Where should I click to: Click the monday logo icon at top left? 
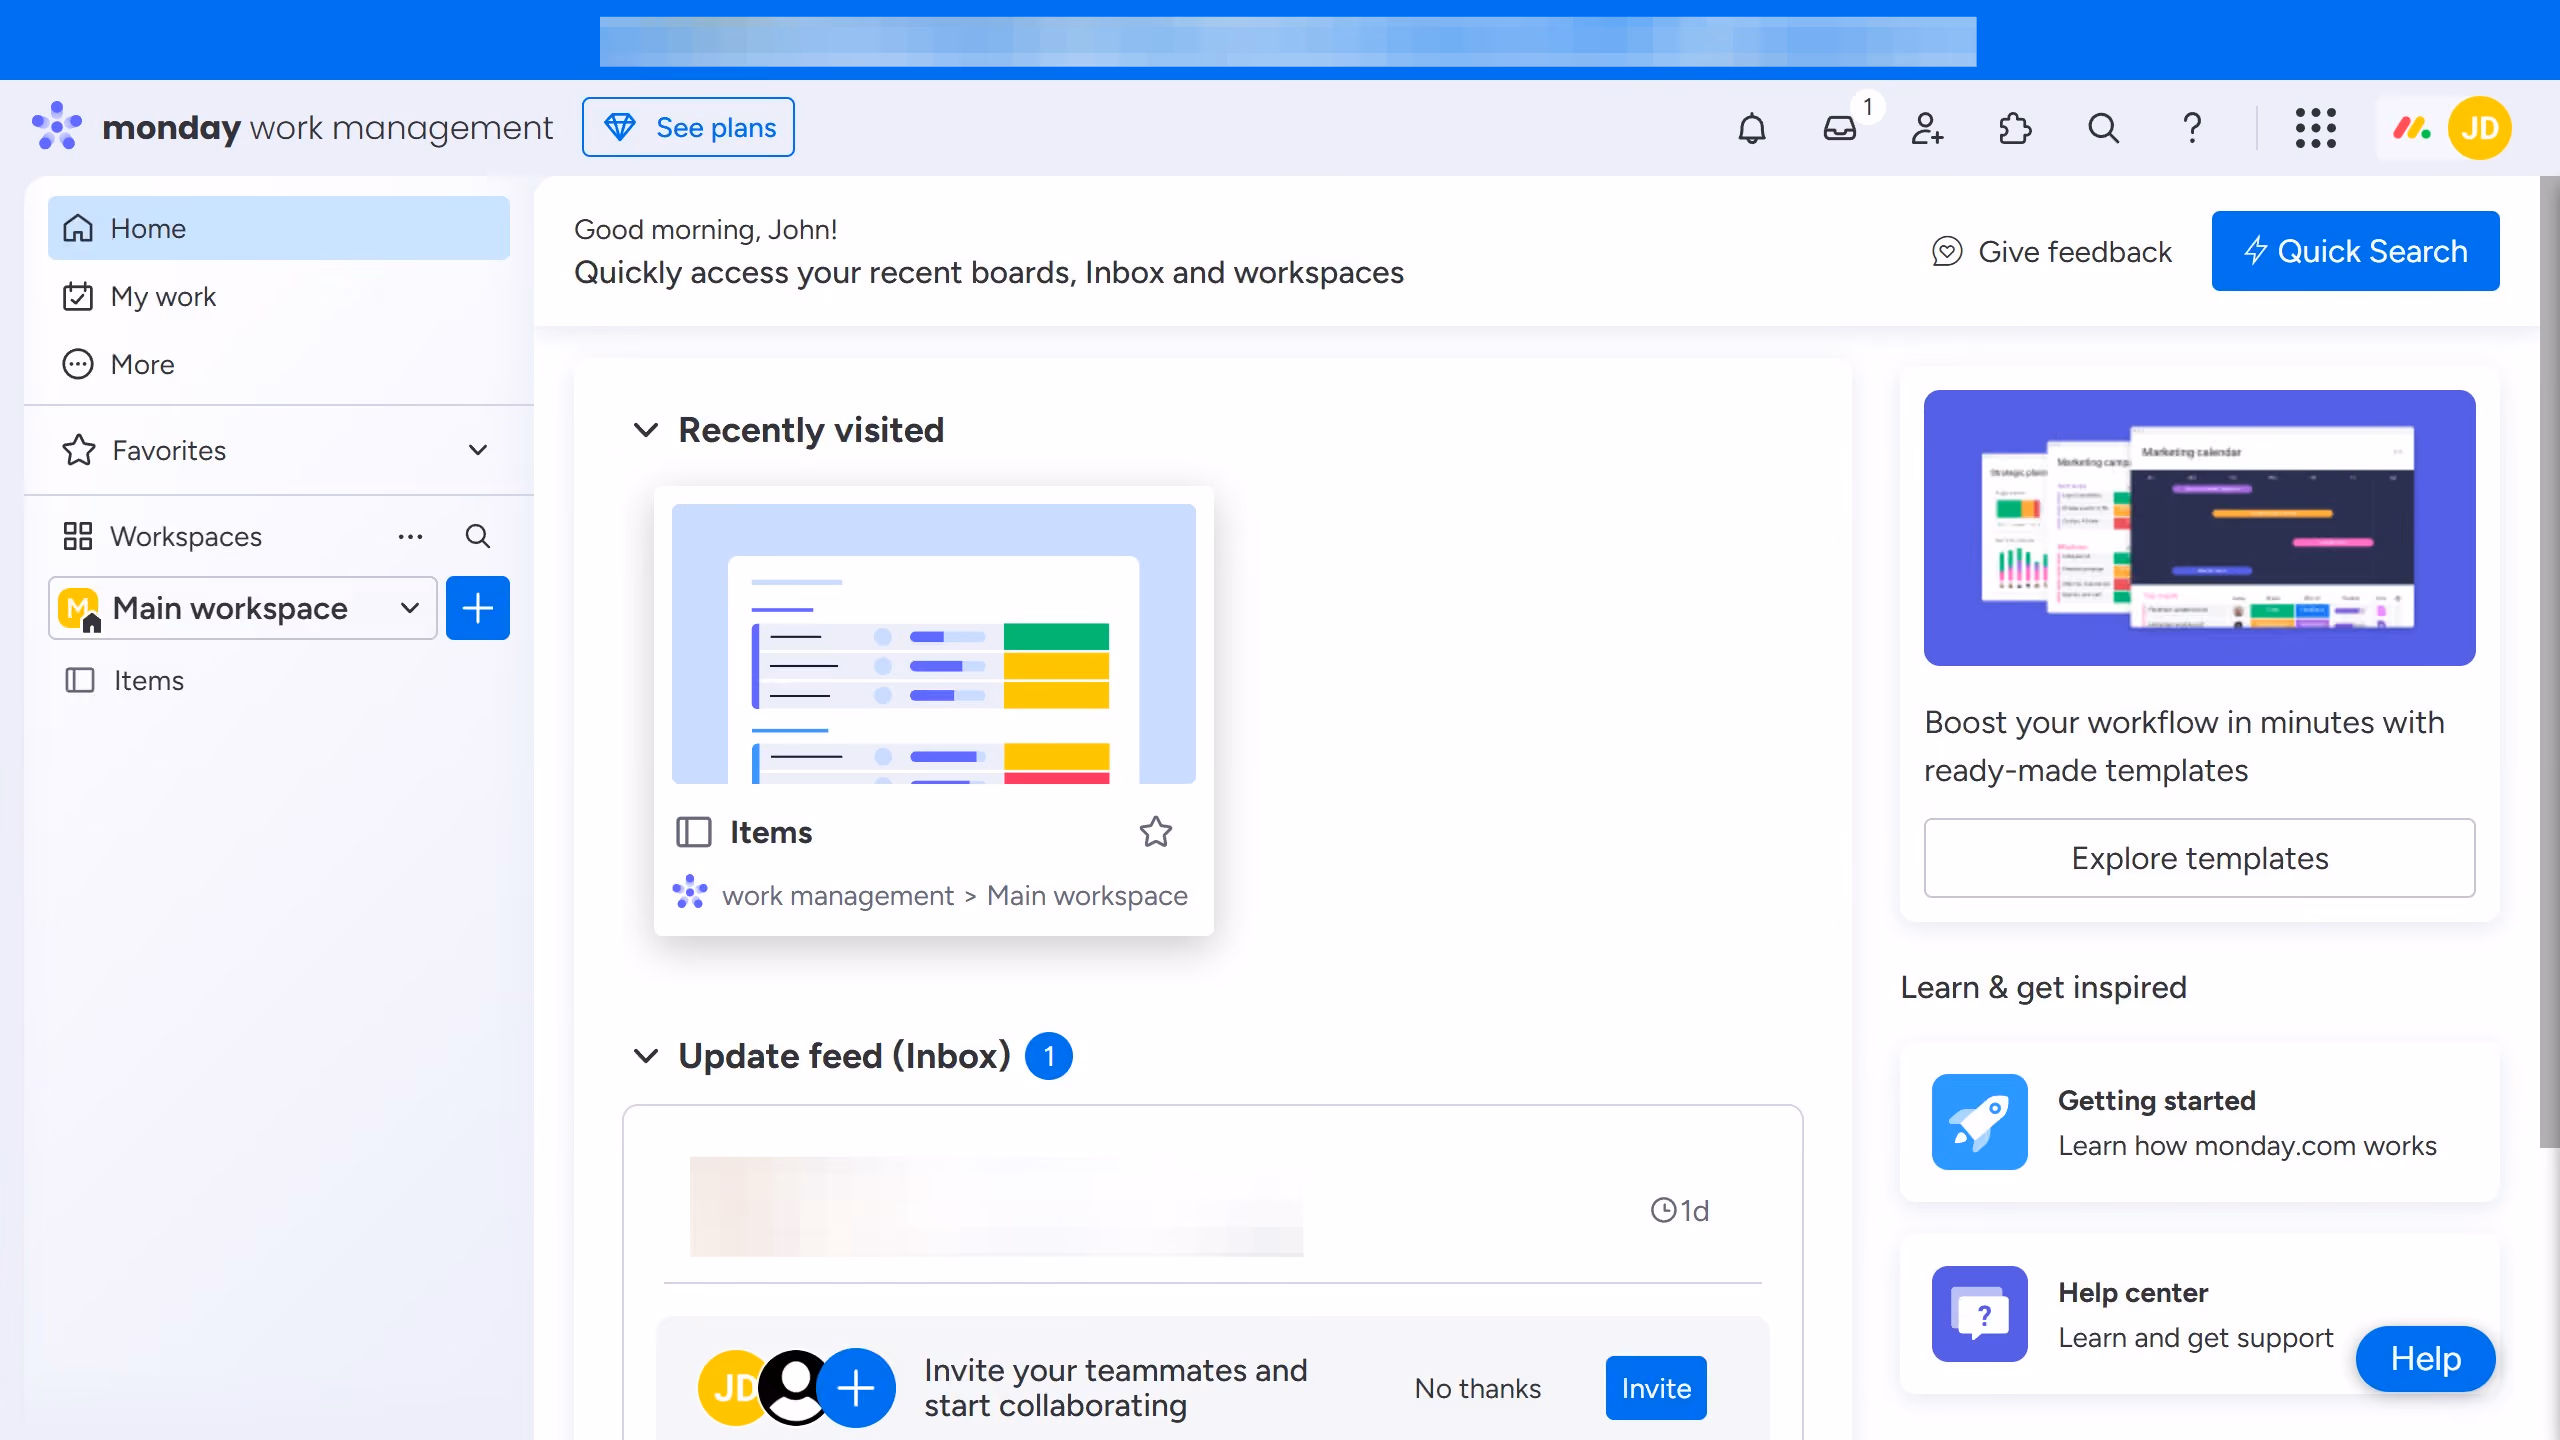pos(57,126)
